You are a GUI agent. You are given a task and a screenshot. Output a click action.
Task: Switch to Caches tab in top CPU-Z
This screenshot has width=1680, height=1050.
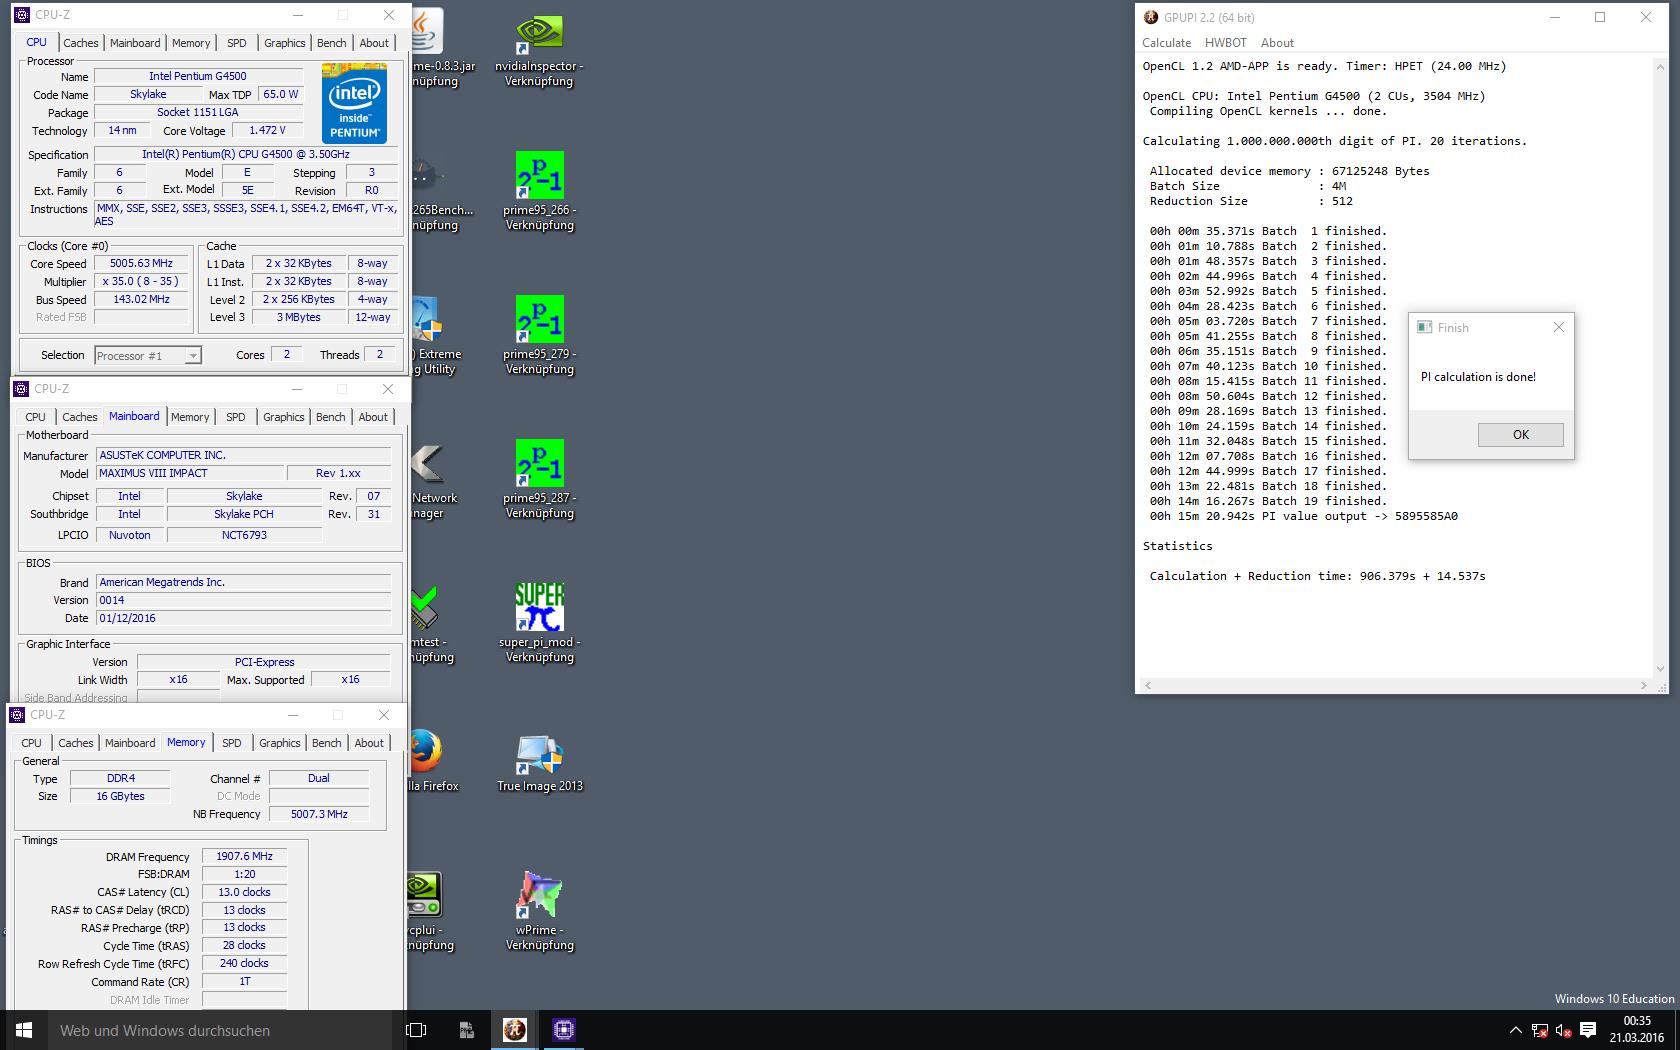click(x=80, y=43)
